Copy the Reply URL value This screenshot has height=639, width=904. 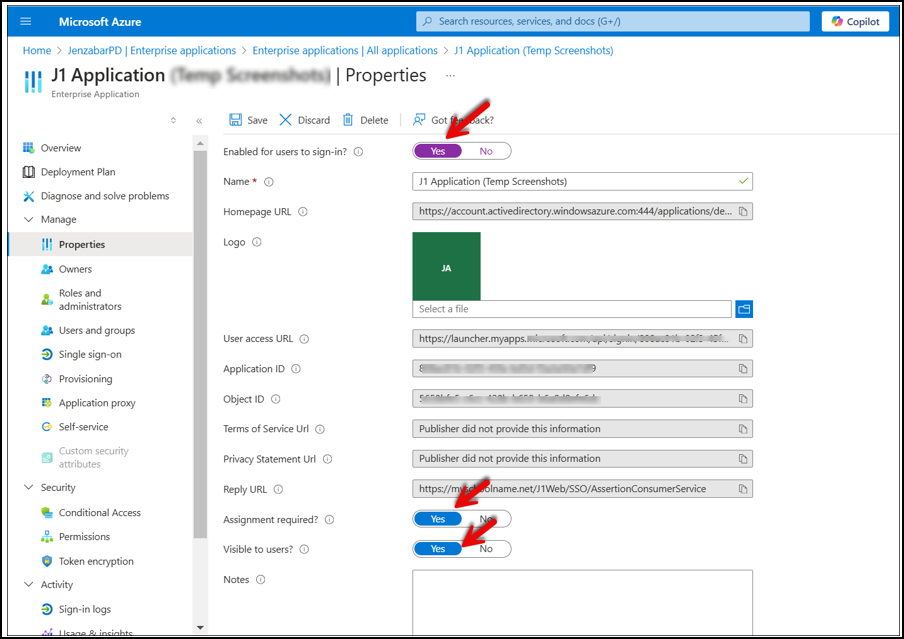pos(743,489)
